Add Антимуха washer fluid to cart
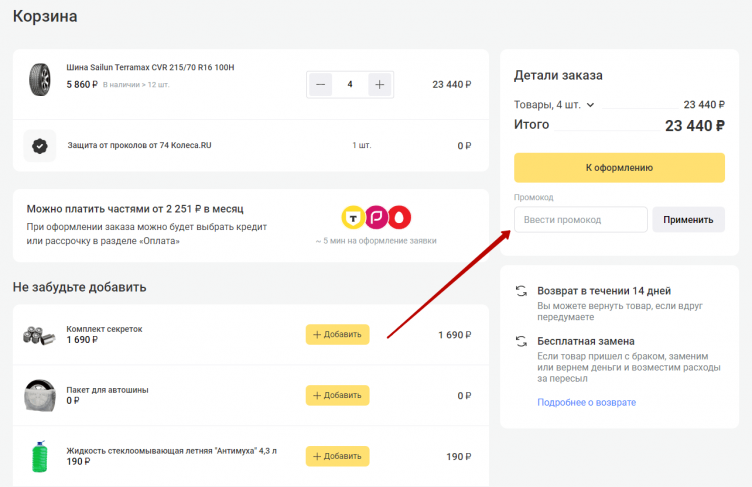Viewport: 752px width, 487px height. [338, 456]
